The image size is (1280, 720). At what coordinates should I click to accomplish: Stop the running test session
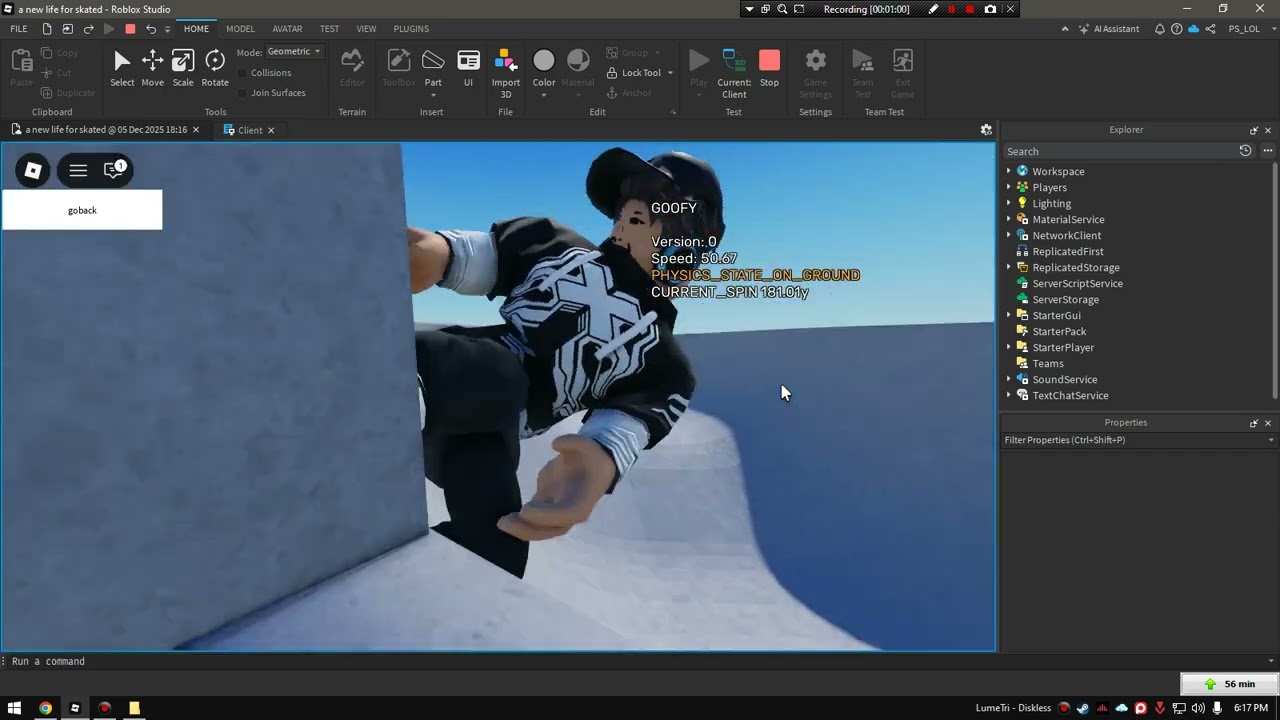click(x=769, y=69)
